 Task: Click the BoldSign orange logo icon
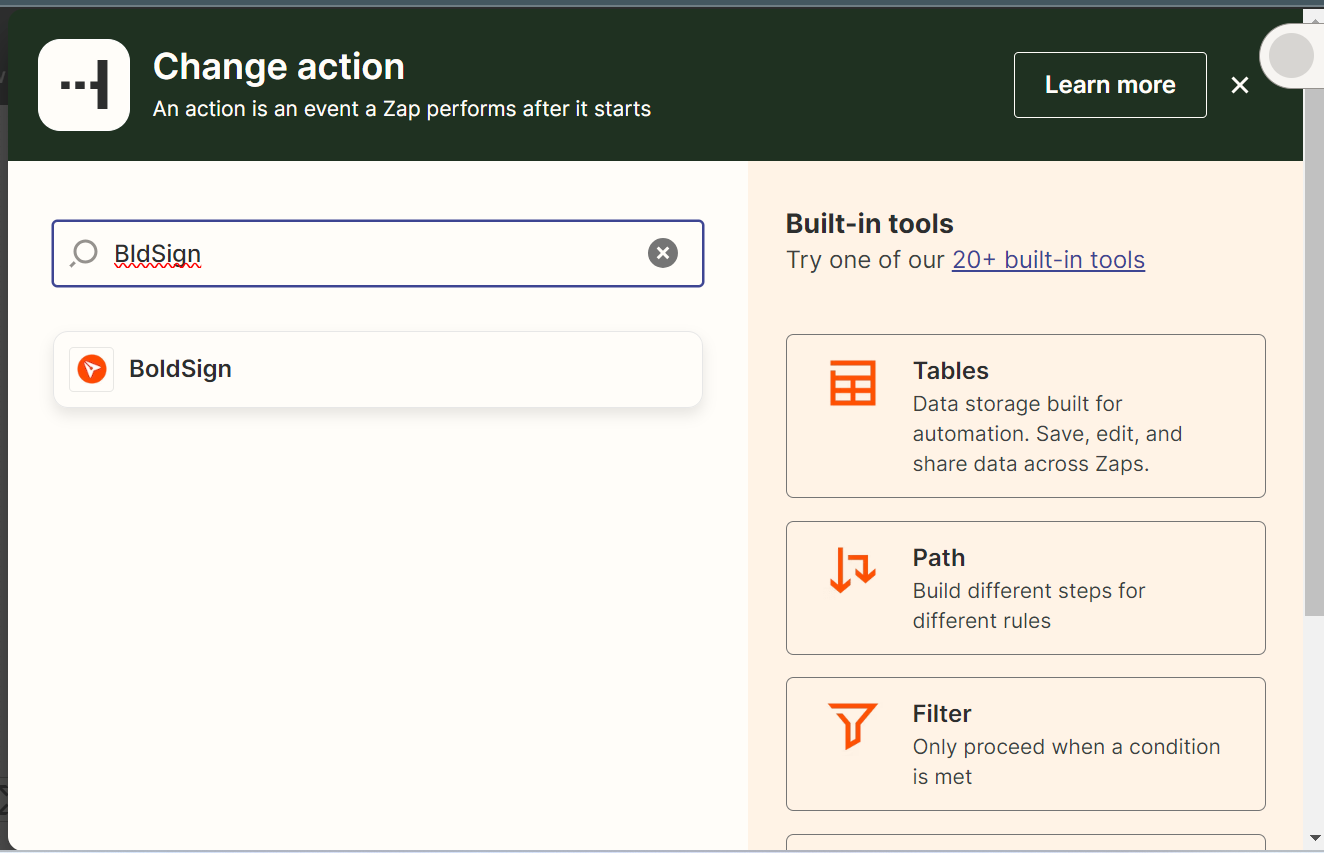pos(91,369)
